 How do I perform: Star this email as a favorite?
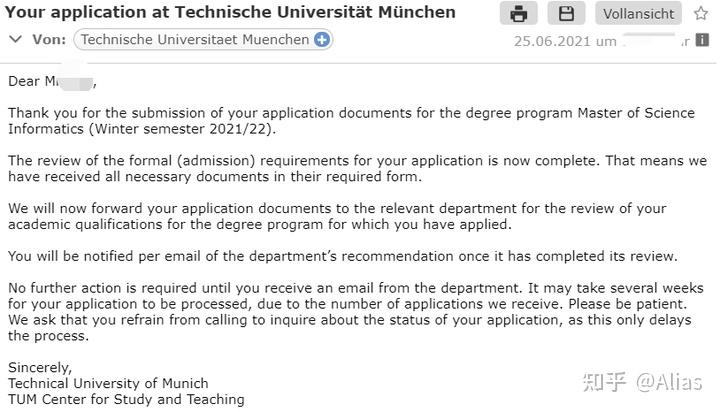click(701, 13)
